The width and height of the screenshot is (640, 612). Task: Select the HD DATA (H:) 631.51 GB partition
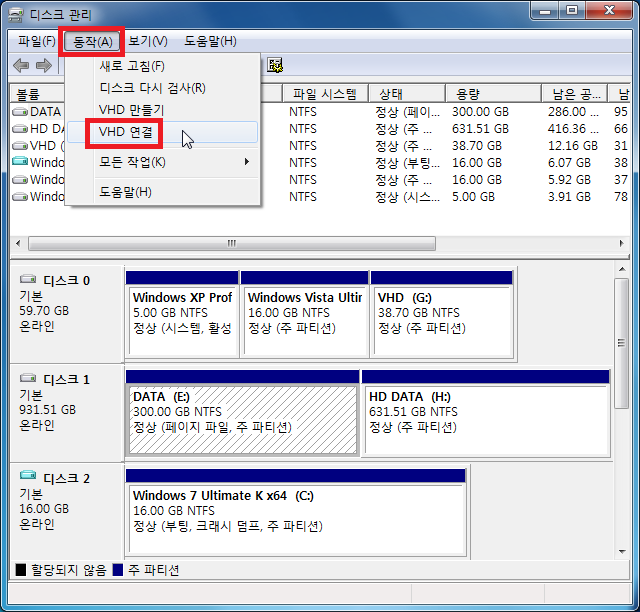point(486,414)
